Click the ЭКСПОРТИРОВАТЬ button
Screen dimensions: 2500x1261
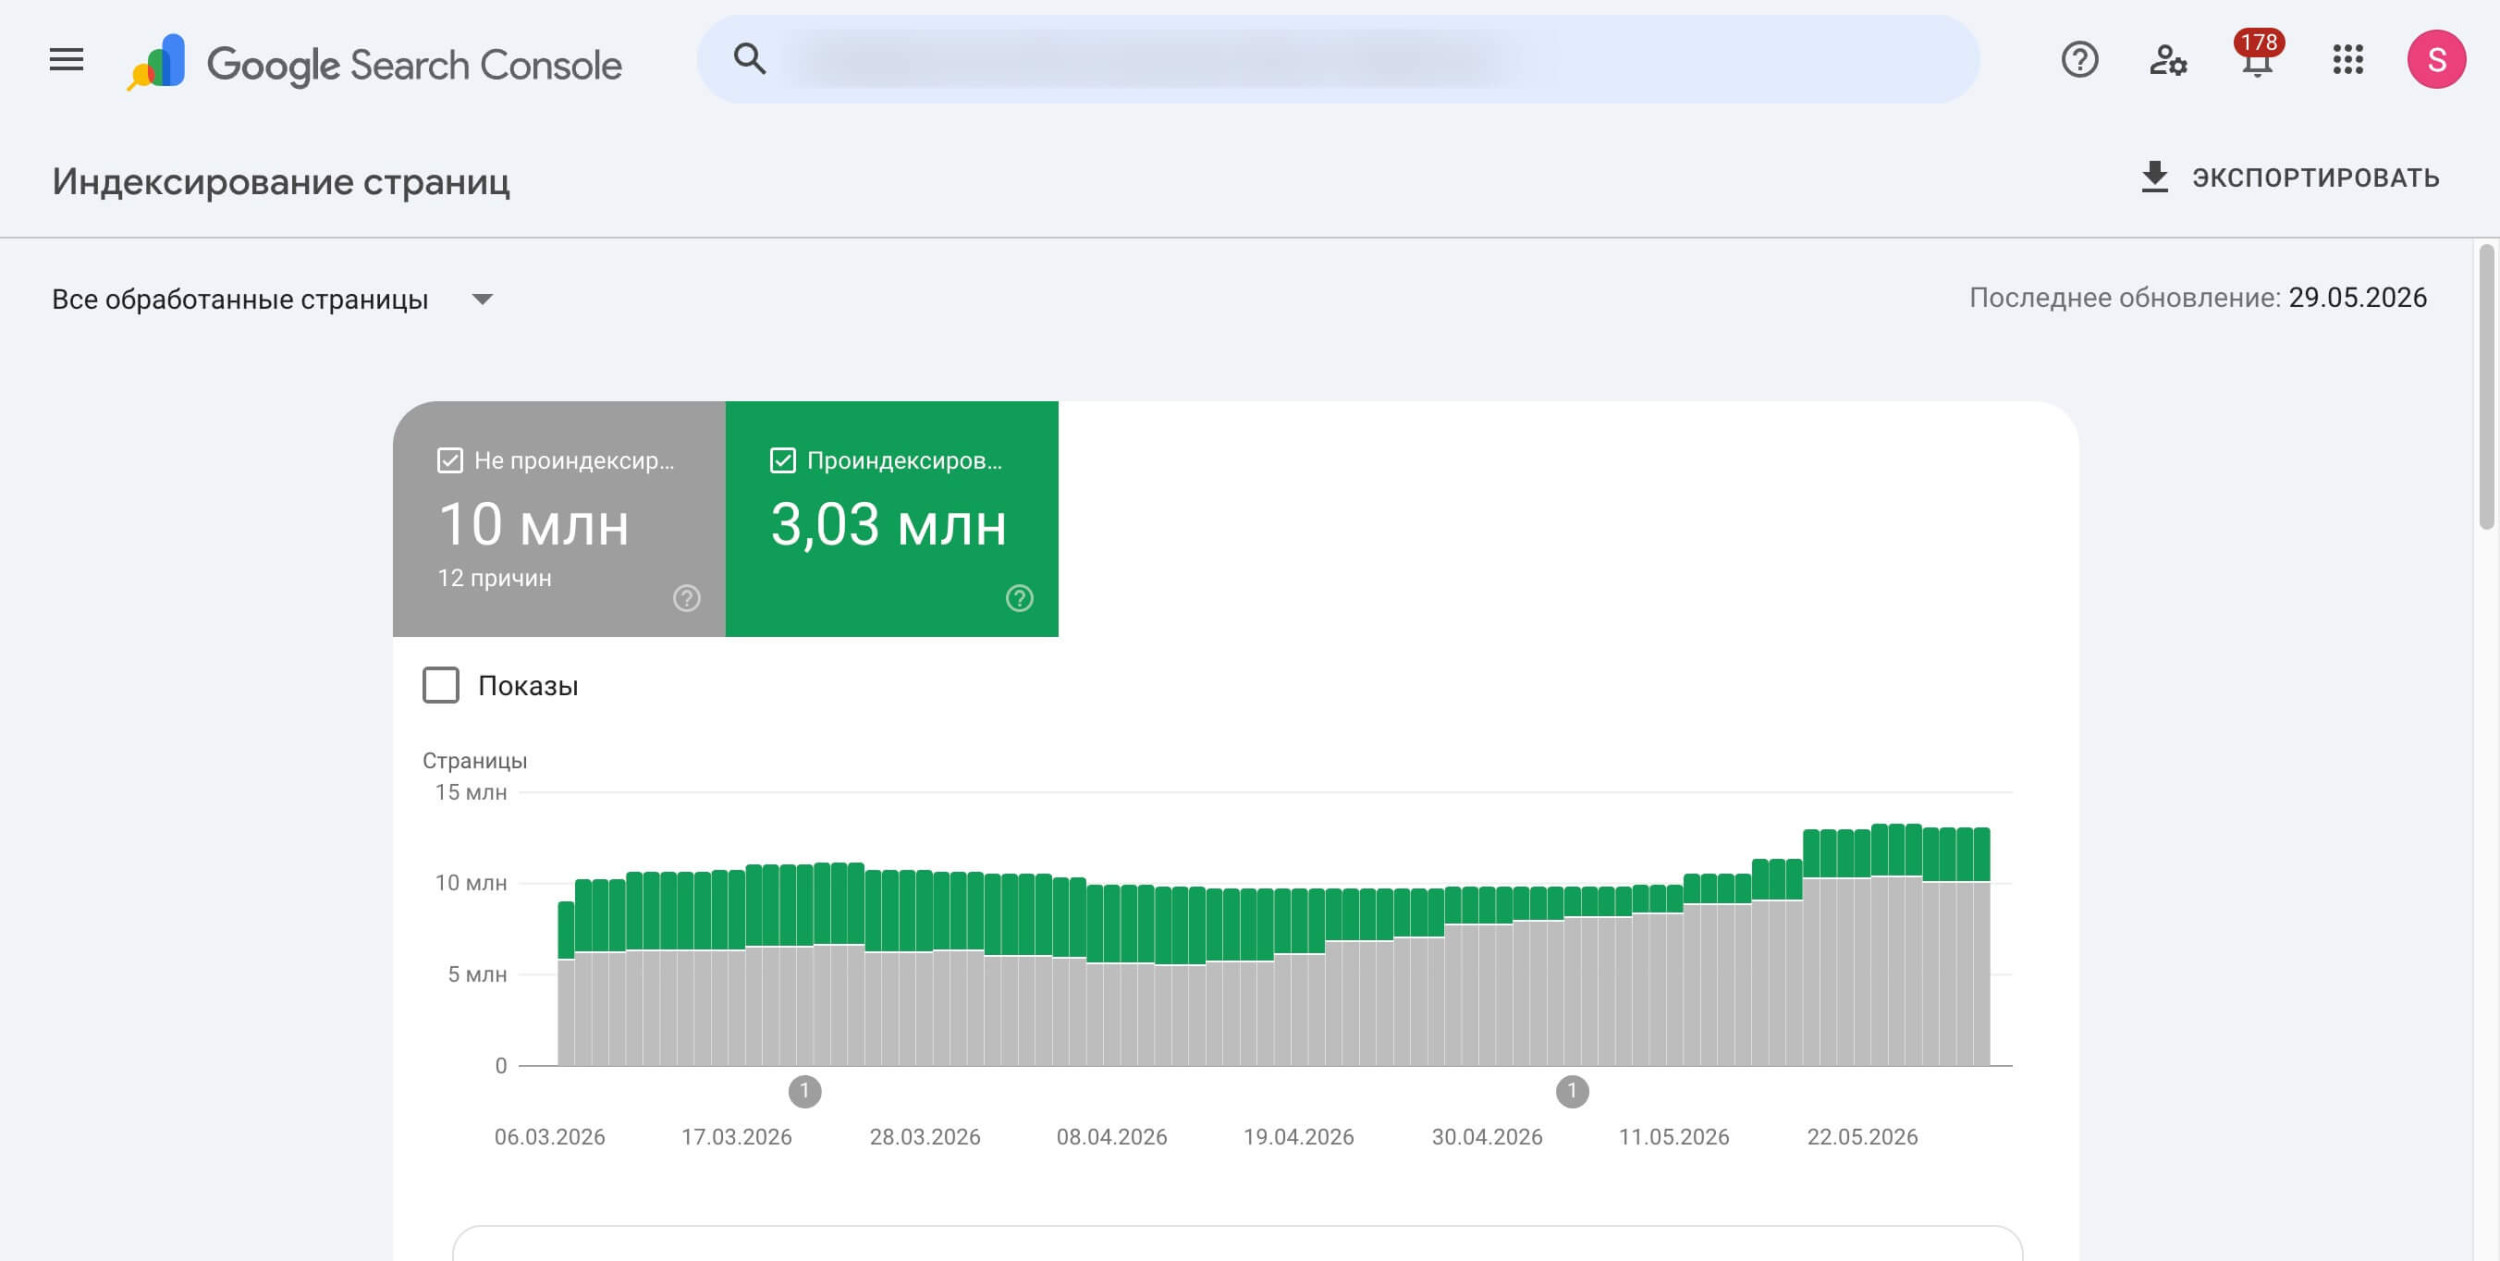pyautogui.click(x=2289, y=178)
